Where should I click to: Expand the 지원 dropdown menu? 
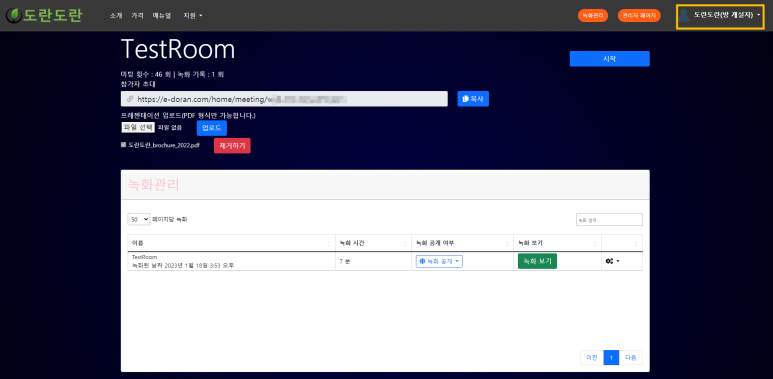coord(193,16)
